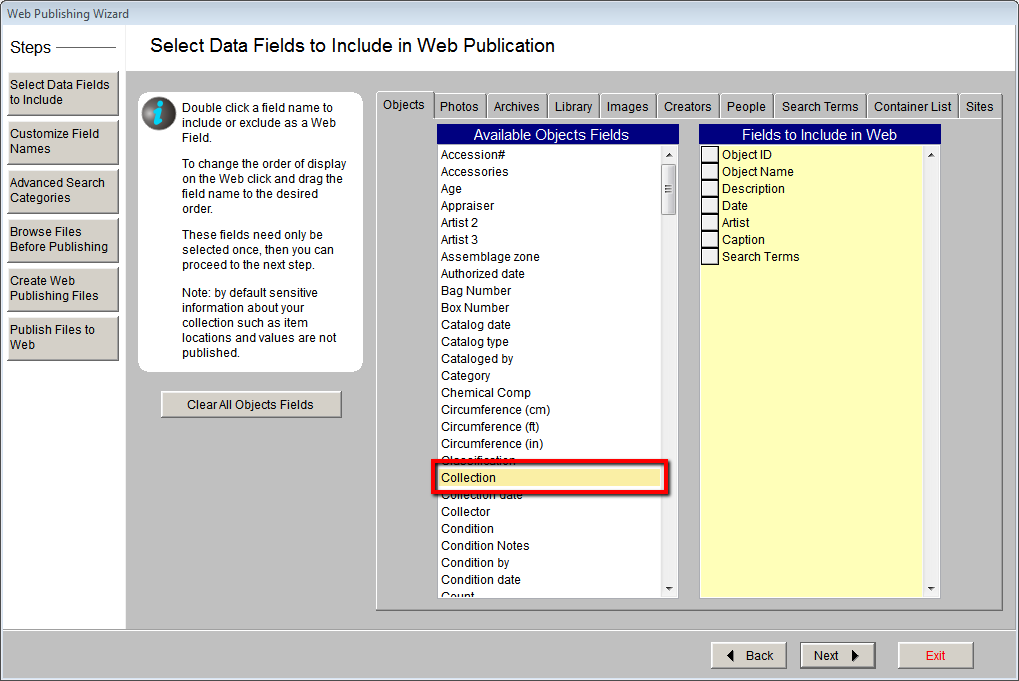This screenshot has width=1019, height=681.
Task: Select the Condition field
Action: (x=549, y=528)
